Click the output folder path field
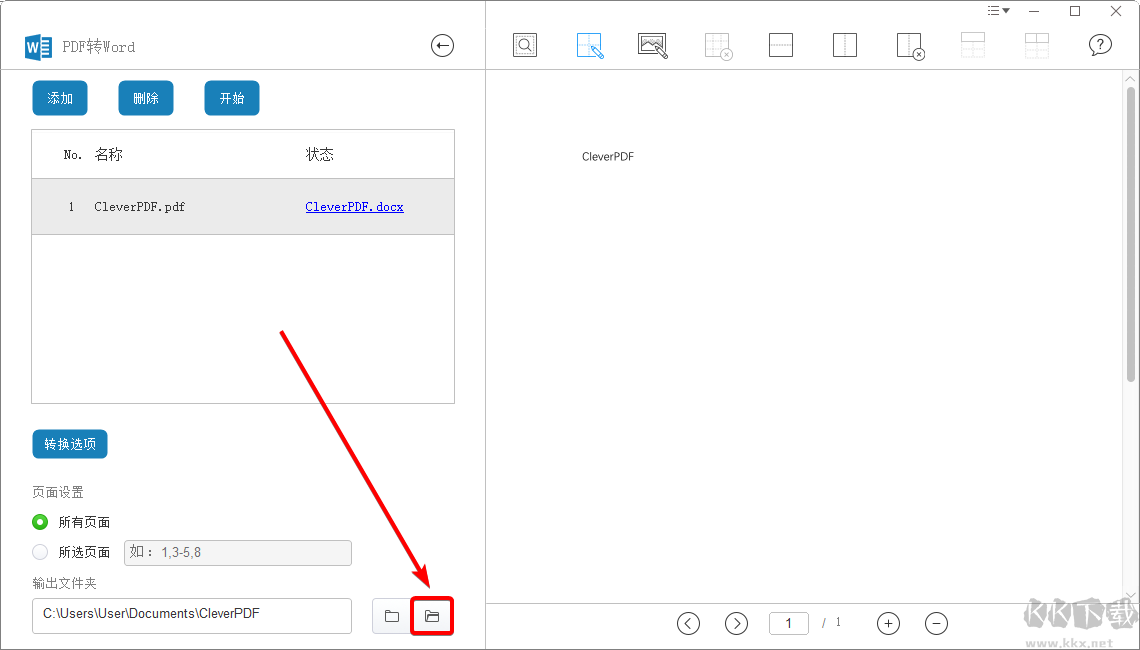The height and width of the screenshot is (650, 1140). [192, 616]
